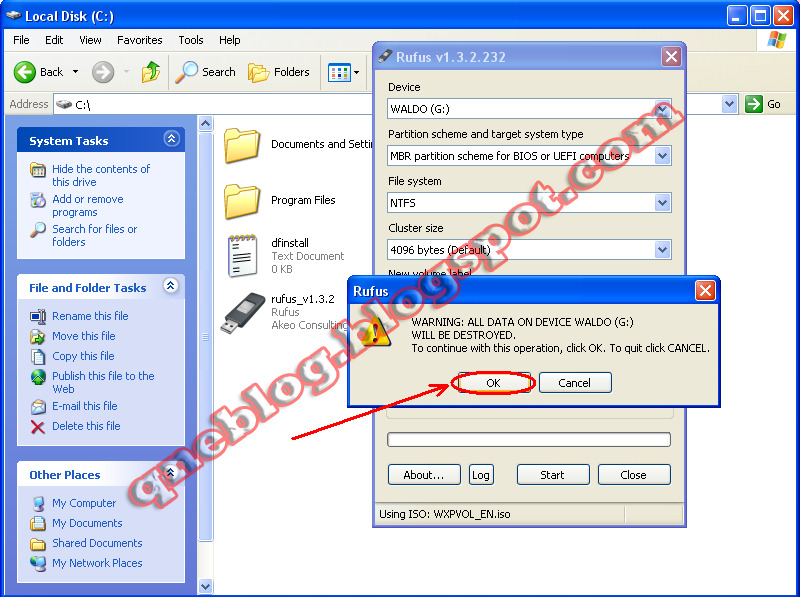Click the Start button in Rufus
This screenshot has width=800, height=597.
[x=553, y=475]
